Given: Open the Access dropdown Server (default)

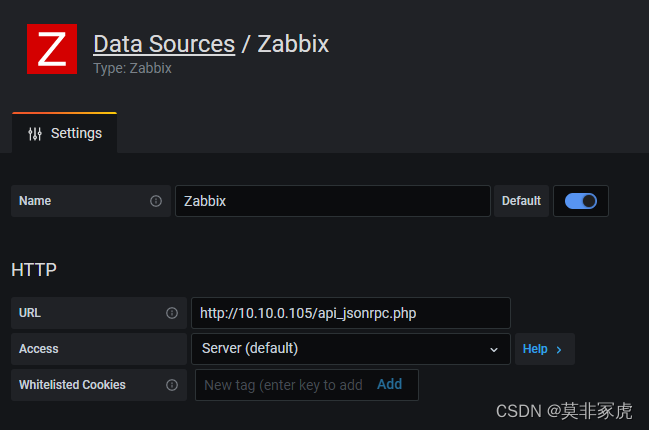Looking at the screenshot, I should click(351, 349).
